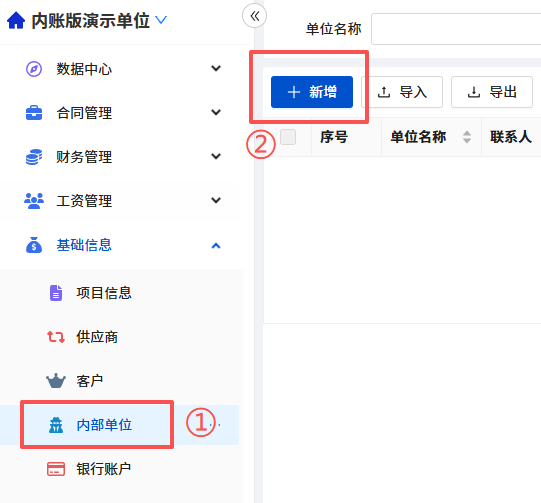This screenshot has height=503, width=541.
Task: Click the 数据中心 compass icon
Action: pyautogui.click(x=34, y=69)
